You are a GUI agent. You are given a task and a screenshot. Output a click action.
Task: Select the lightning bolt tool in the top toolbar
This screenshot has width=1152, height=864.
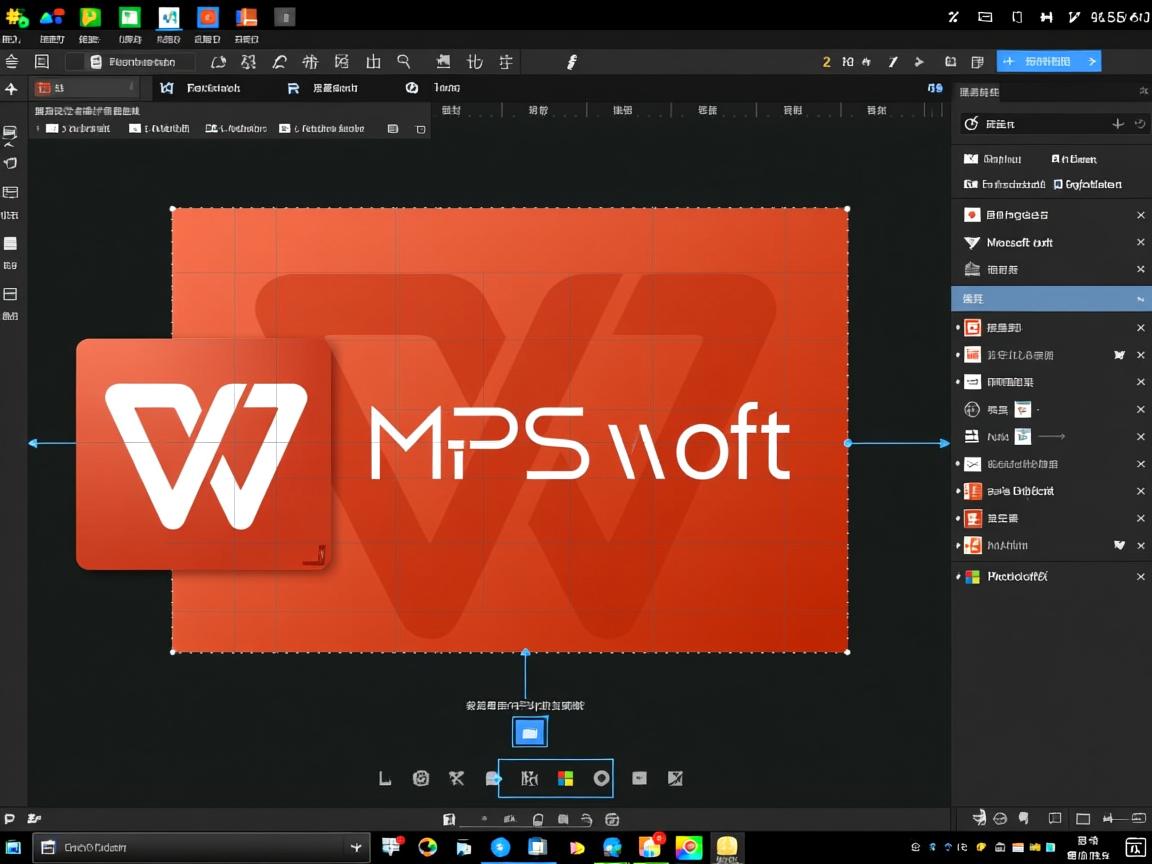click(571, 62)
